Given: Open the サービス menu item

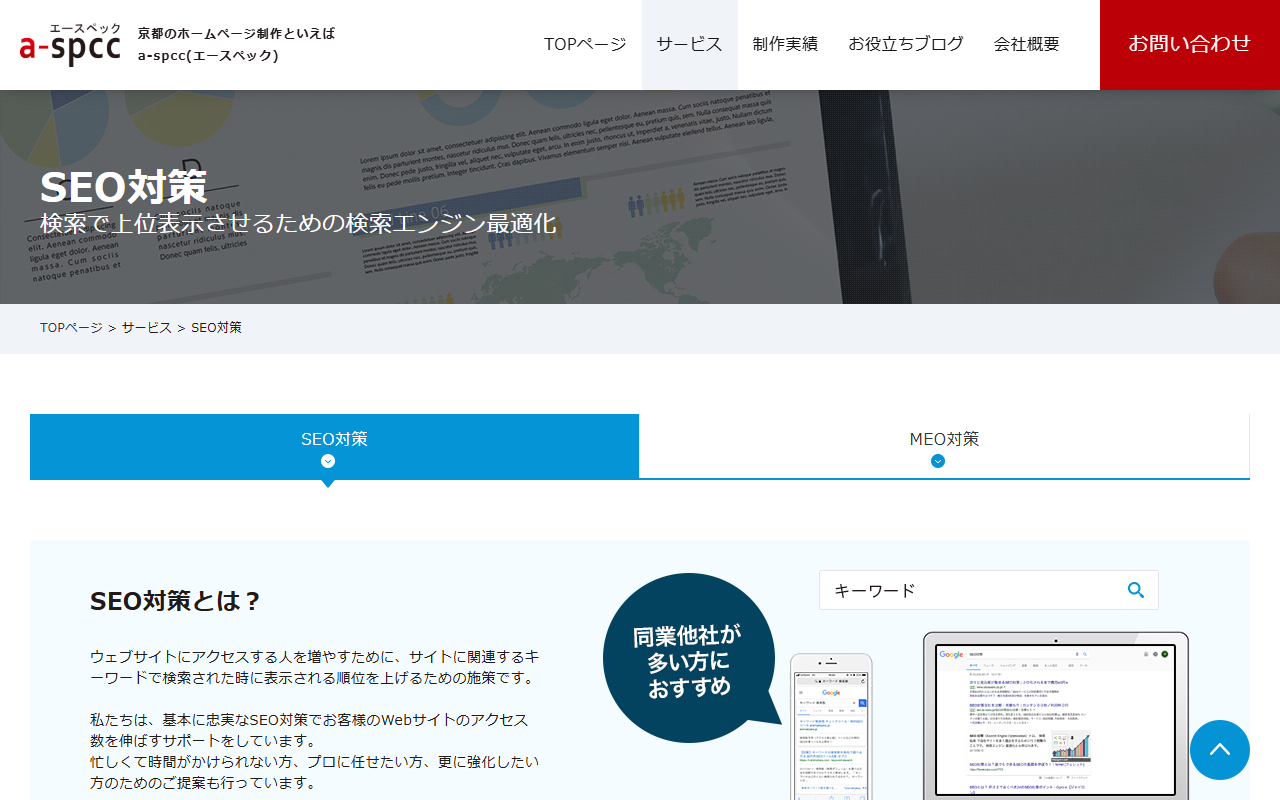Looking at the screenshot, I should point(689,44).
